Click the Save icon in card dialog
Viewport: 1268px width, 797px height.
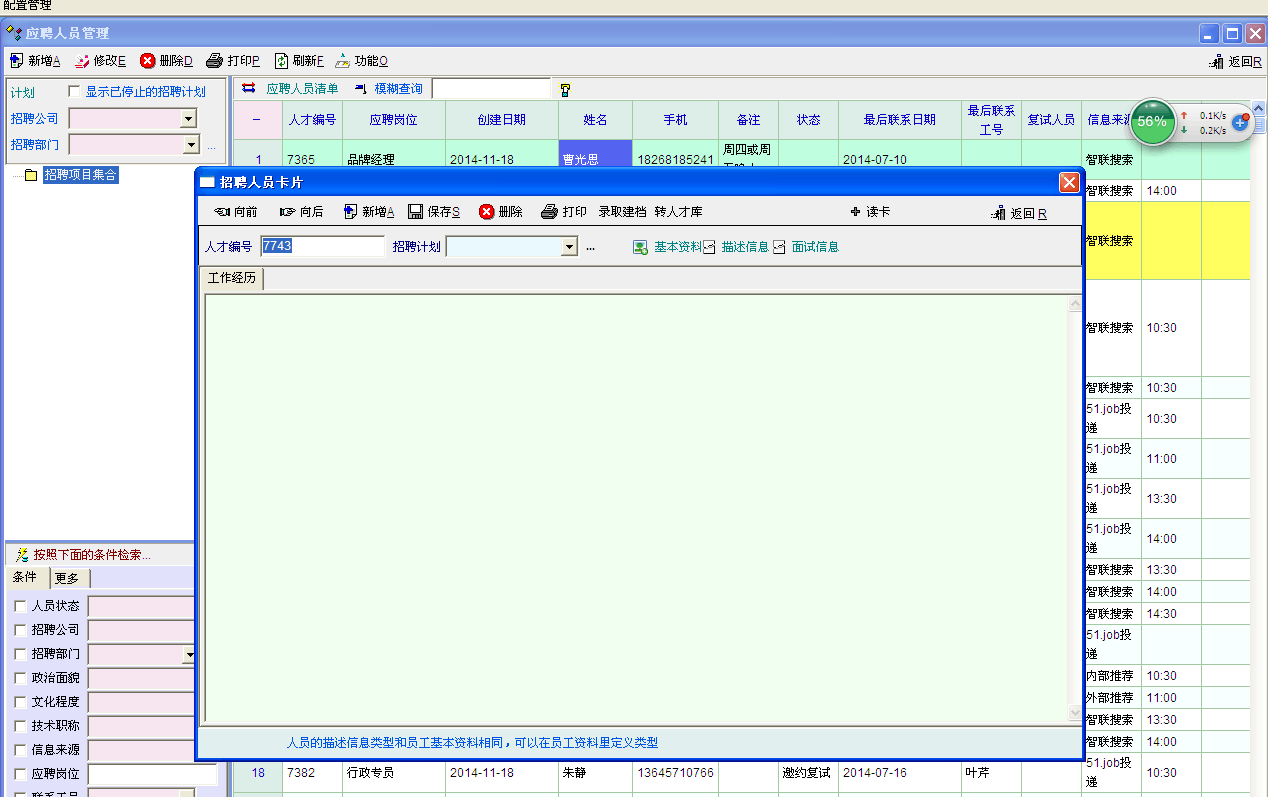point(416,212)
